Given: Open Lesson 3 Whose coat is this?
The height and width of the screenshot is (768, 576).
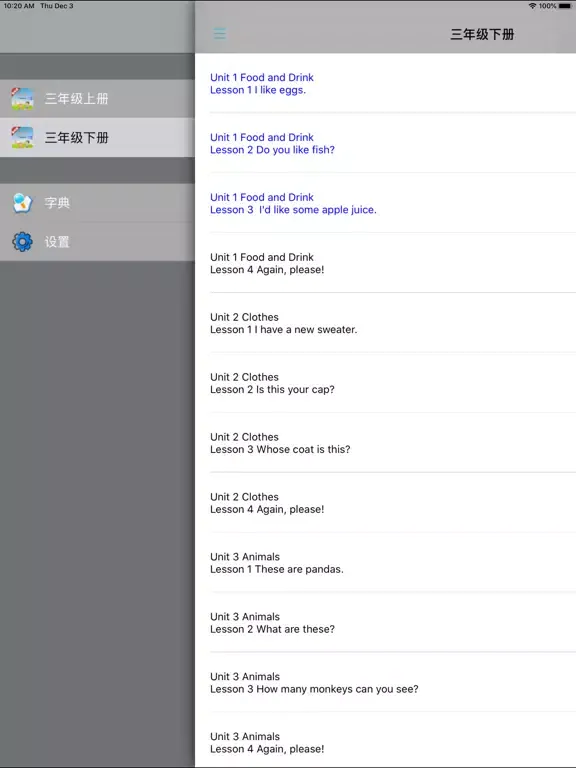Looking at the screenshot, I should pyautogui.click(x=385, y=443).
